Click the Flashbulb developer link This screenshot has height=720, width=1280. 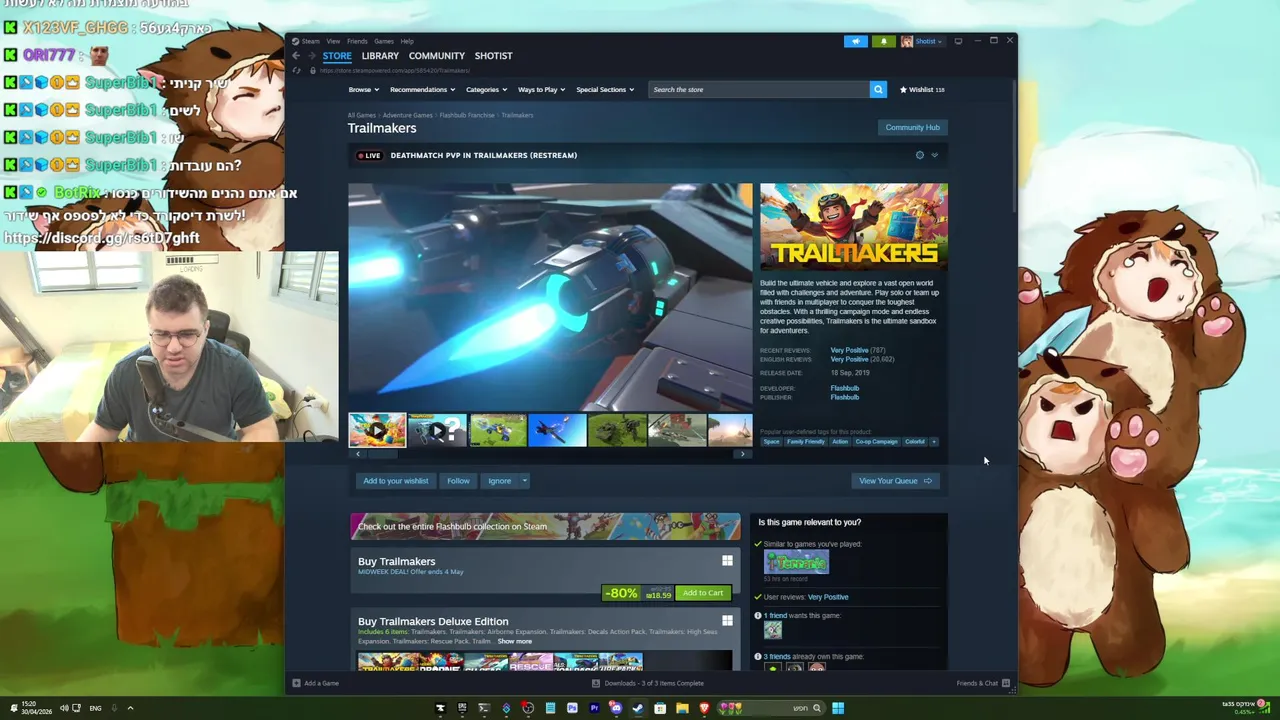point(844,388)
